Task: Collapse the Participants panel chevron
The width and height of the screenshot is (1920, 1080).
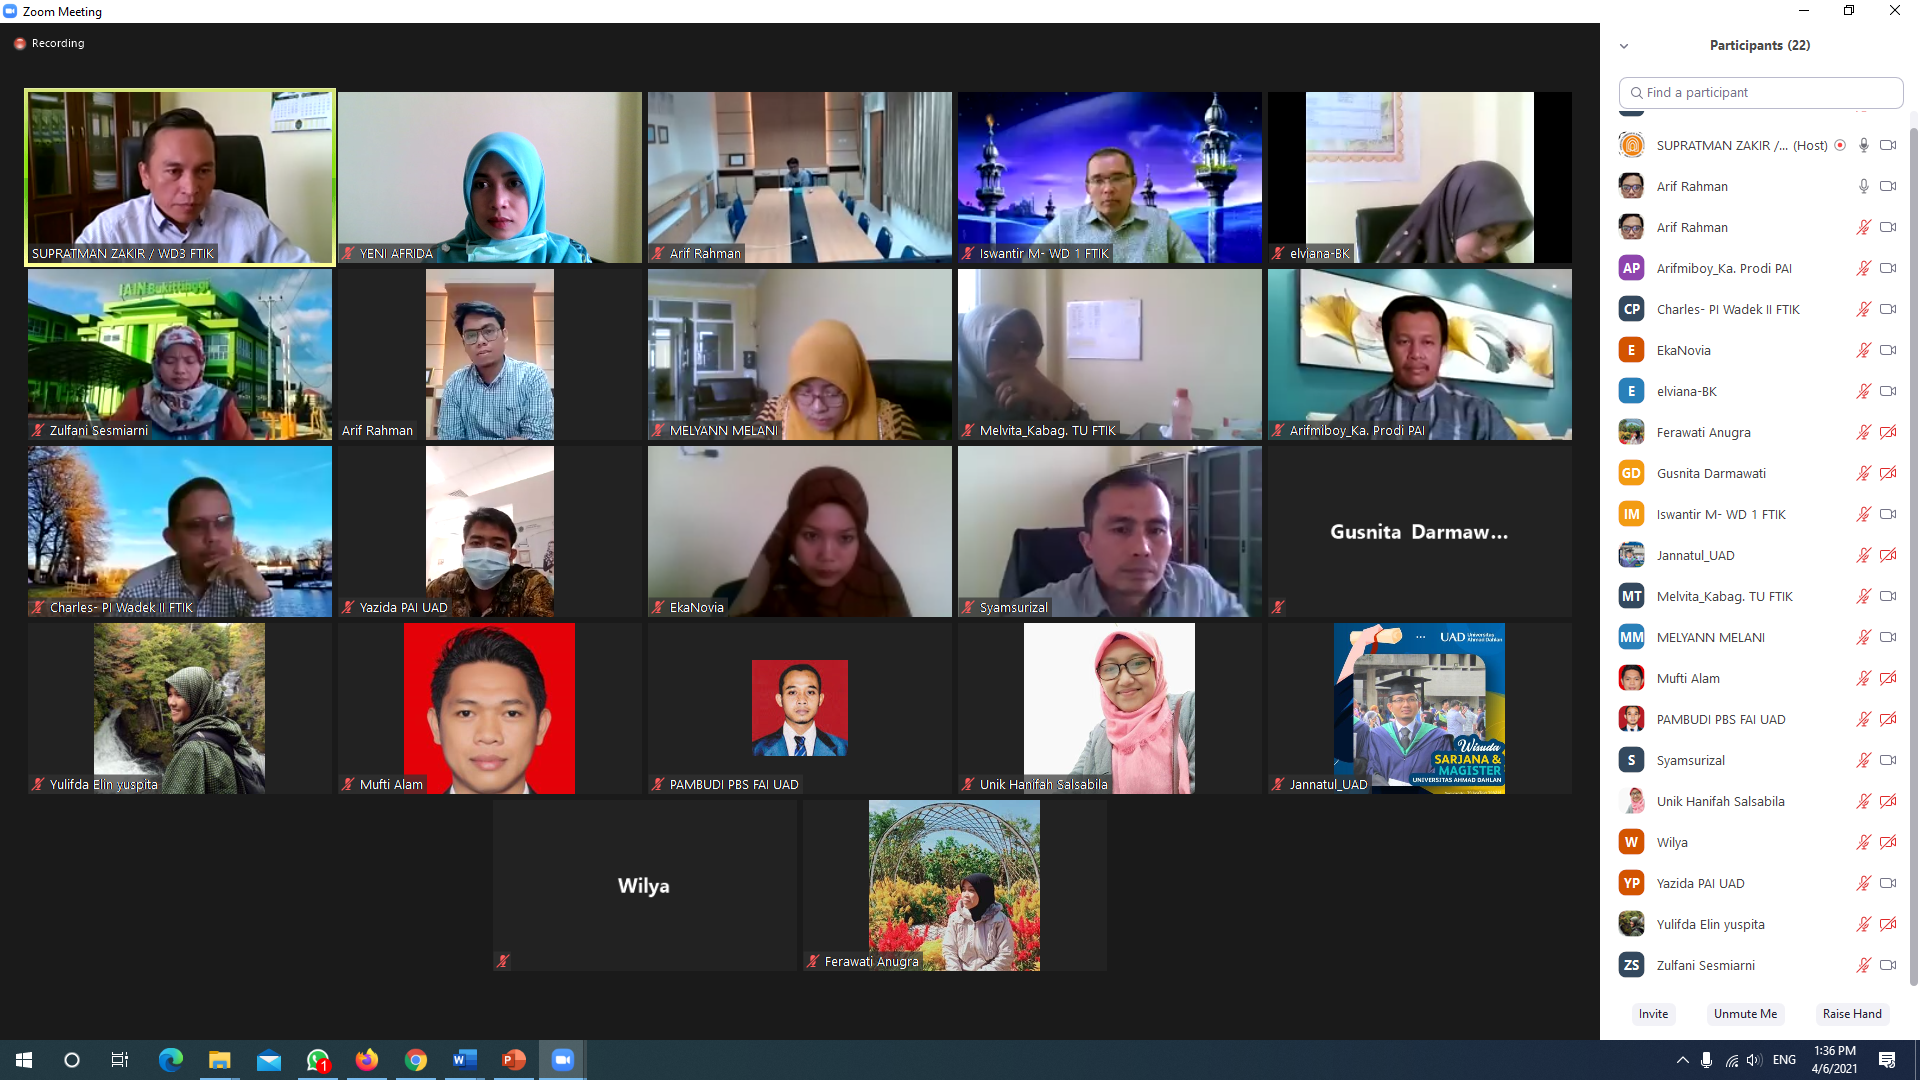Action: (x=1624, y=46)
